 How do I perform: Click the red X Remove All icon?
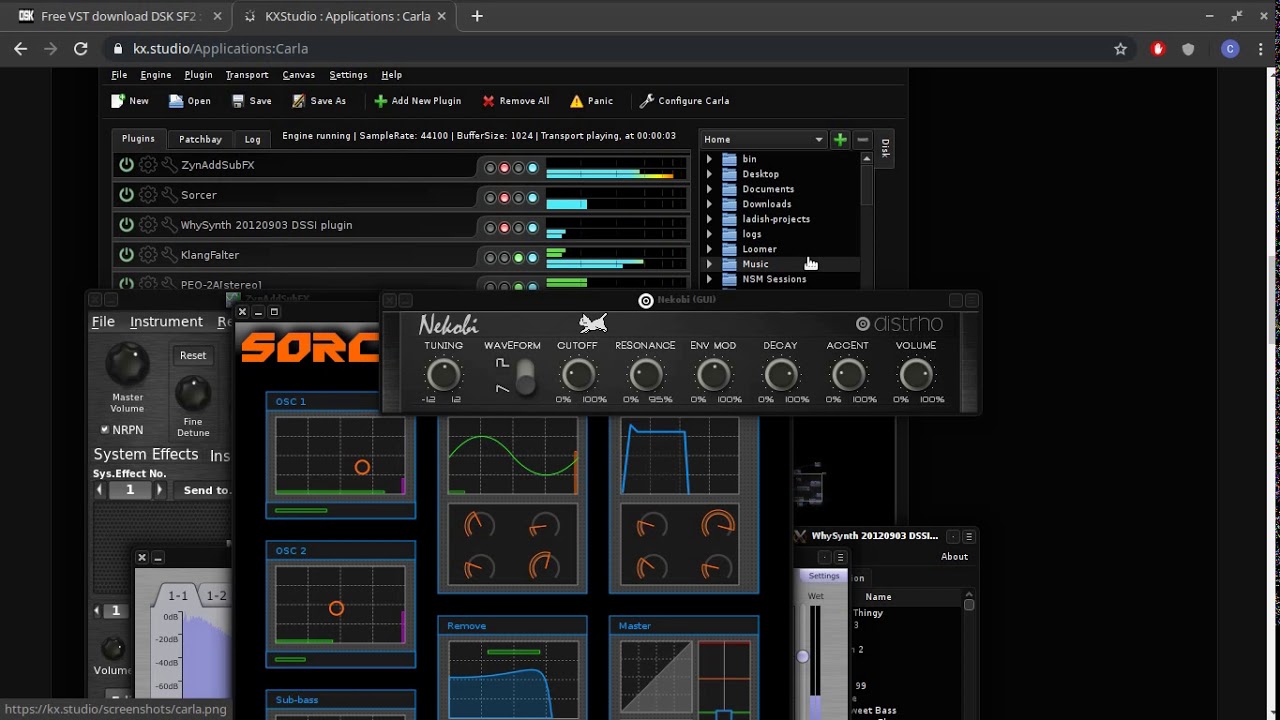point(488,101)
